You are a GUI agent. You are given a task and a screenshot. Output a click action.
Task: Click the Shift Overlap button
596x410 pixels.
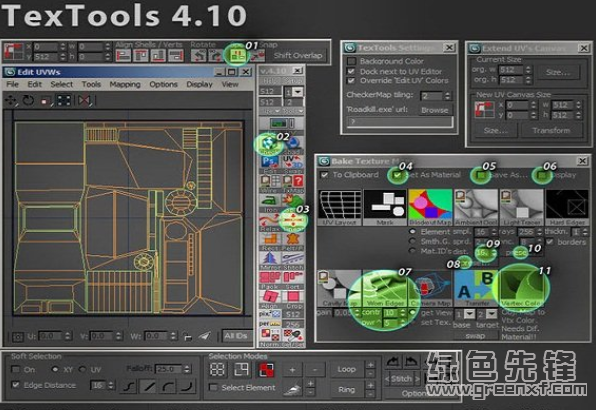pos(298,56)
